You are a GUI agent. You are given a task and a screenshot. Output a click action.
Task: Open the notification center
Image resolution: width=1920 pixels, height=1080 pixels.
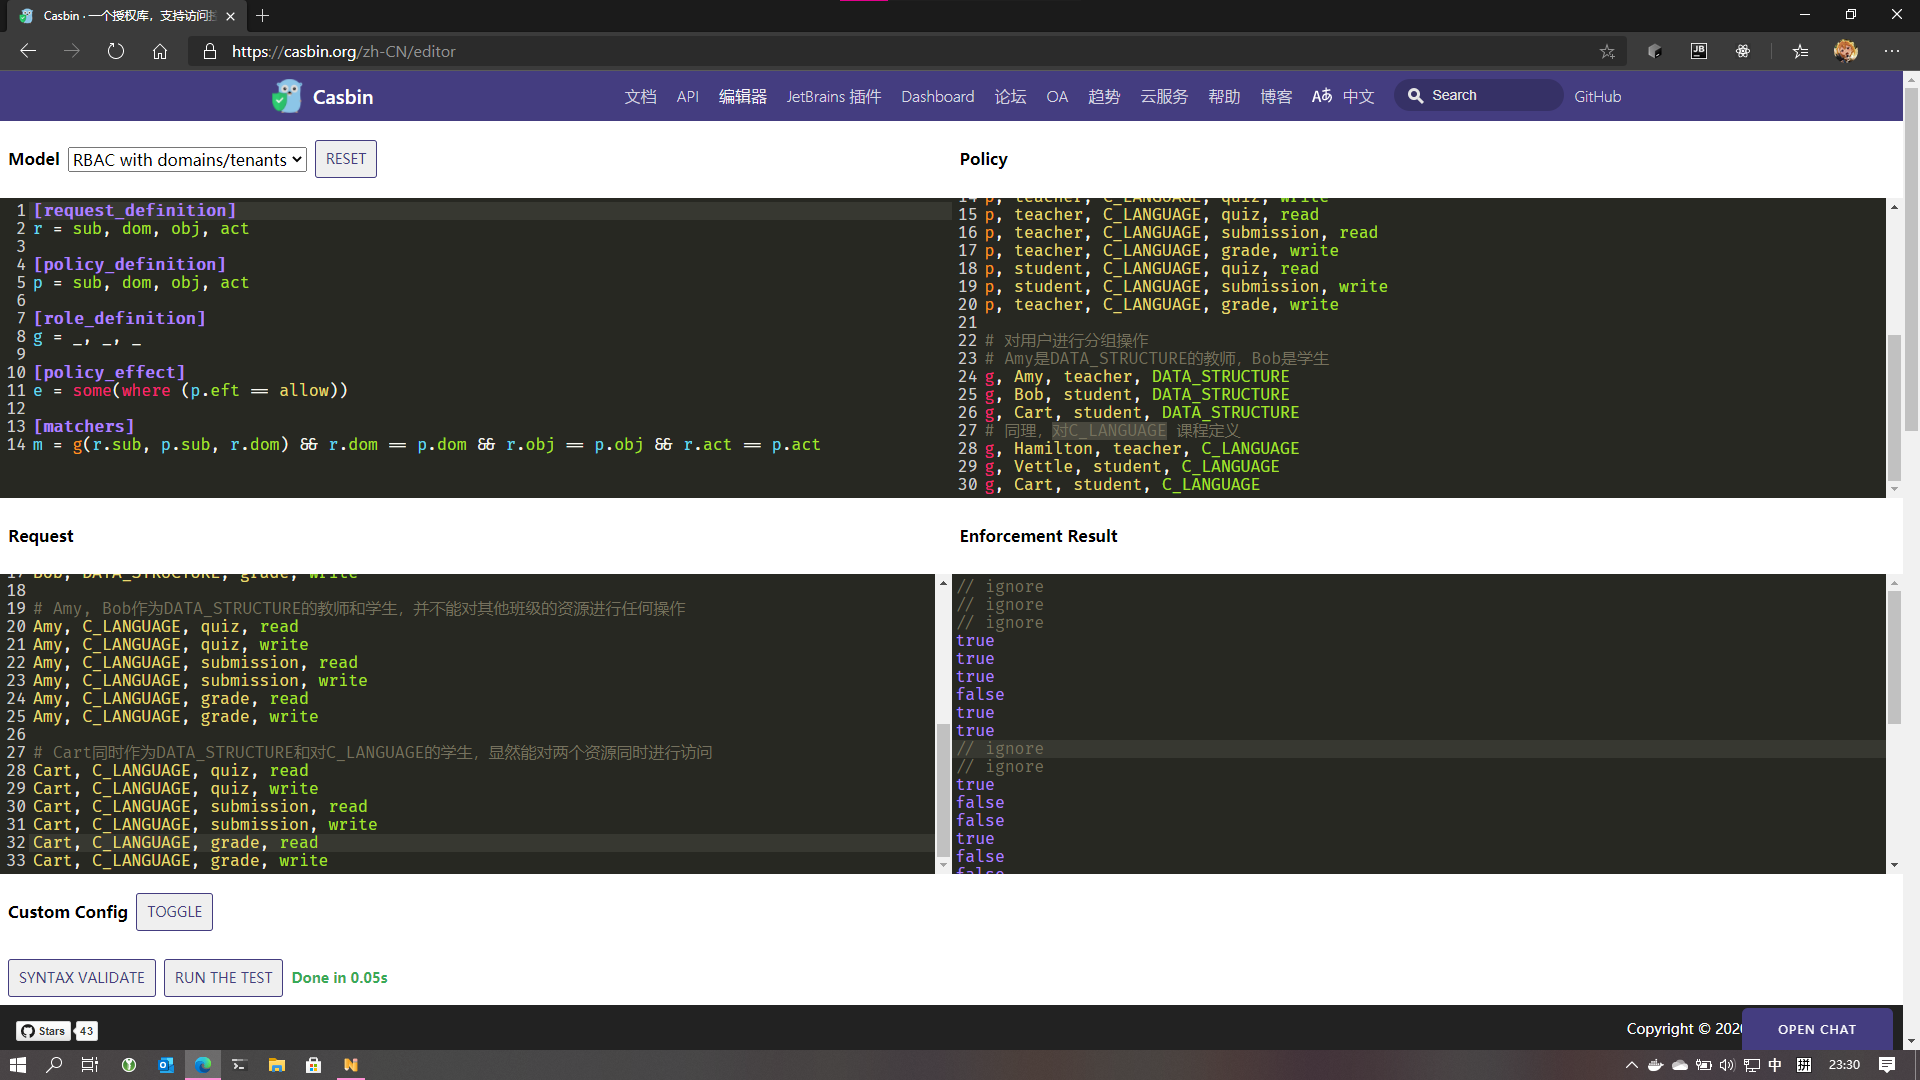(x=1887, y=1065)
